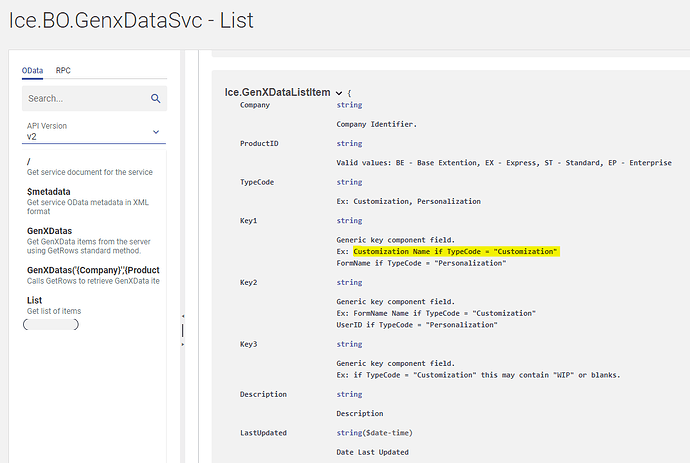Click the Ice.GenXDataListItem schema title
Viewport: 690px width, 463px height.
(278, 93)
